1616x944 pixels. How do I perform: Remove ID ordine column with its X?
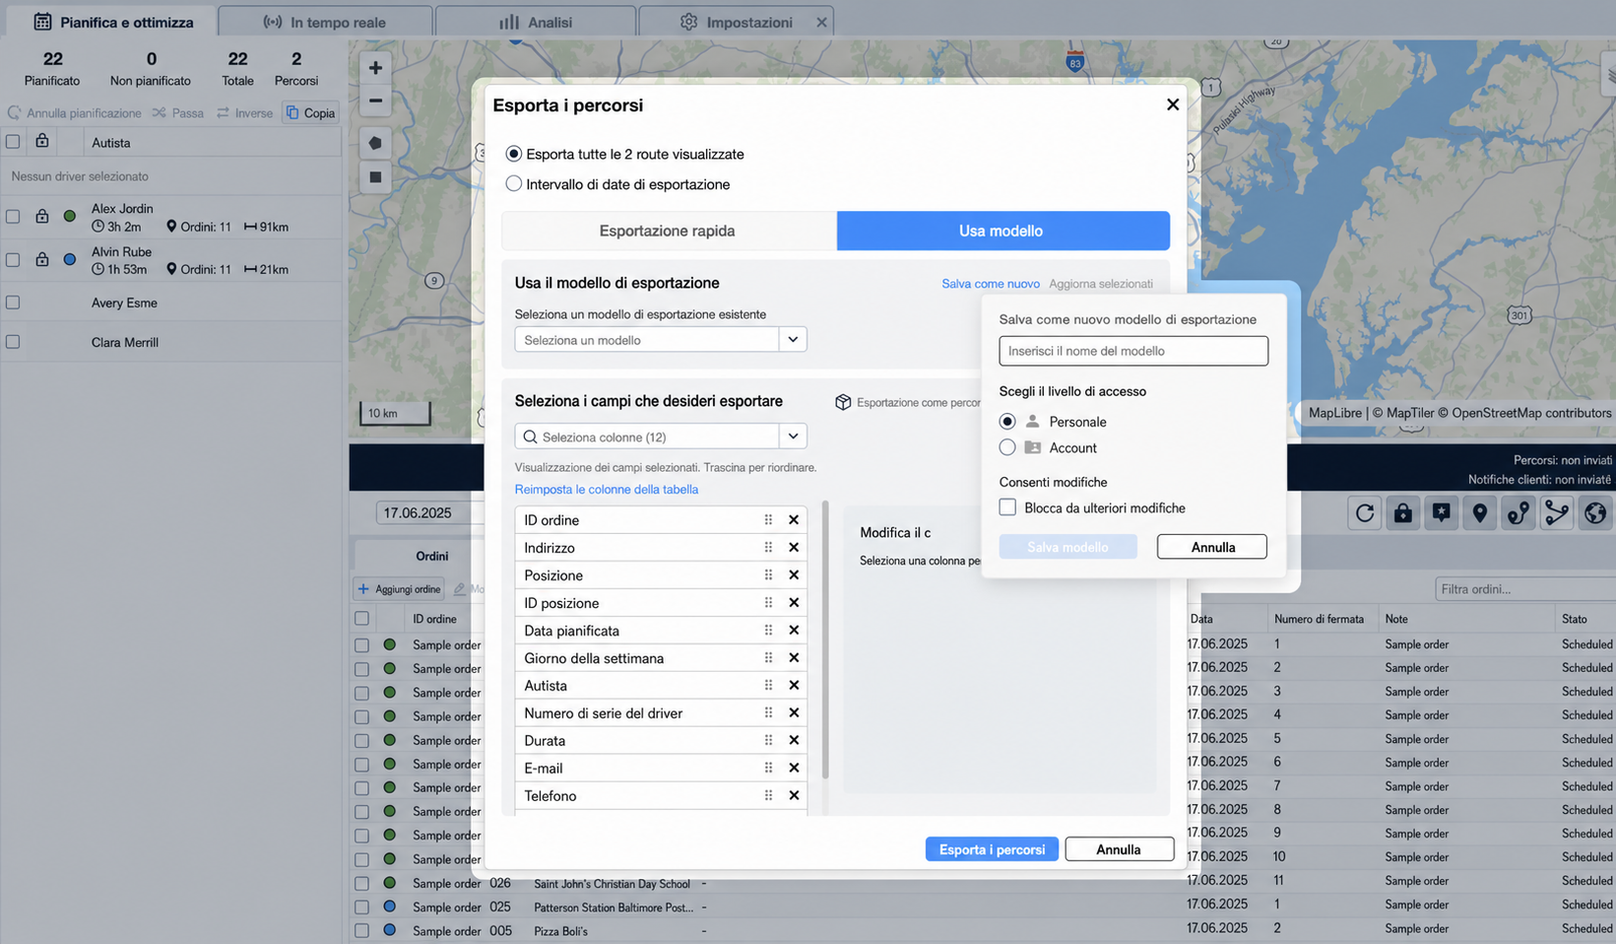tap(793, 520)
